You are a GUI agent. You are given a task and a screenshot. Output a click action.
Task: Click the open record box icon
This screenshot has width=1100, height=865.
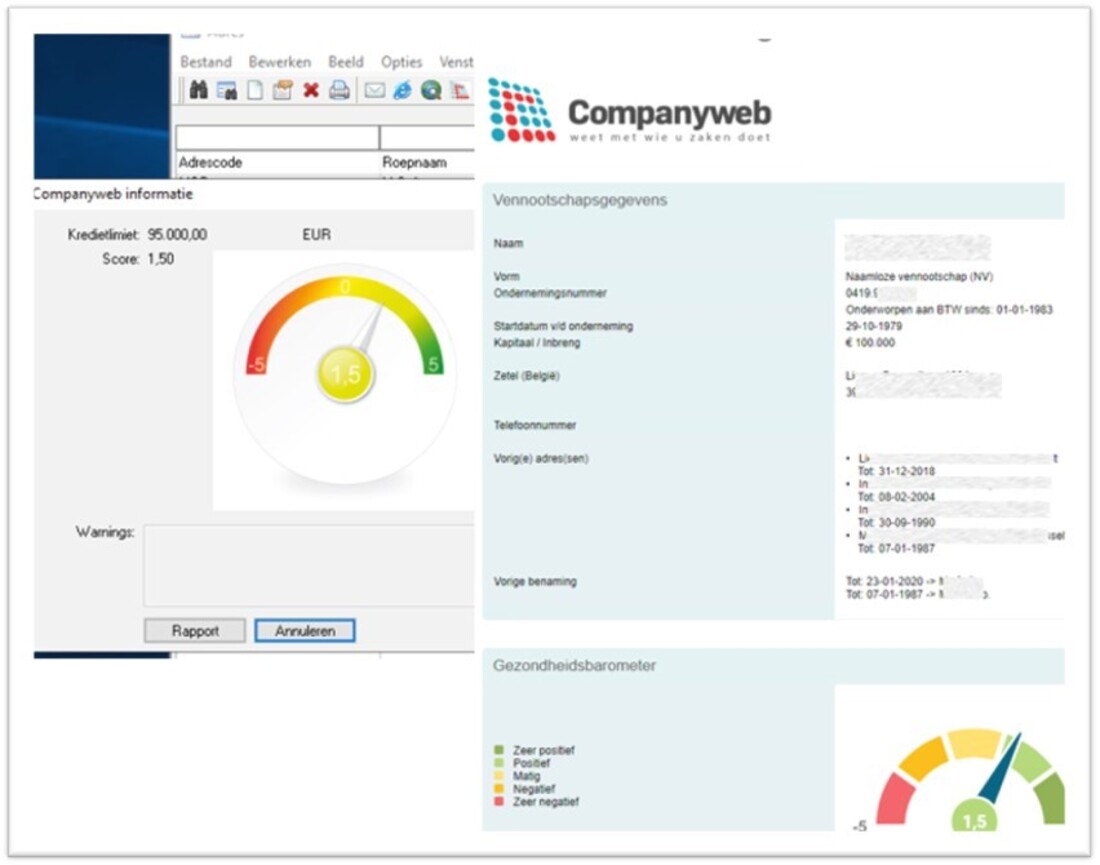(x=283, y=90)
